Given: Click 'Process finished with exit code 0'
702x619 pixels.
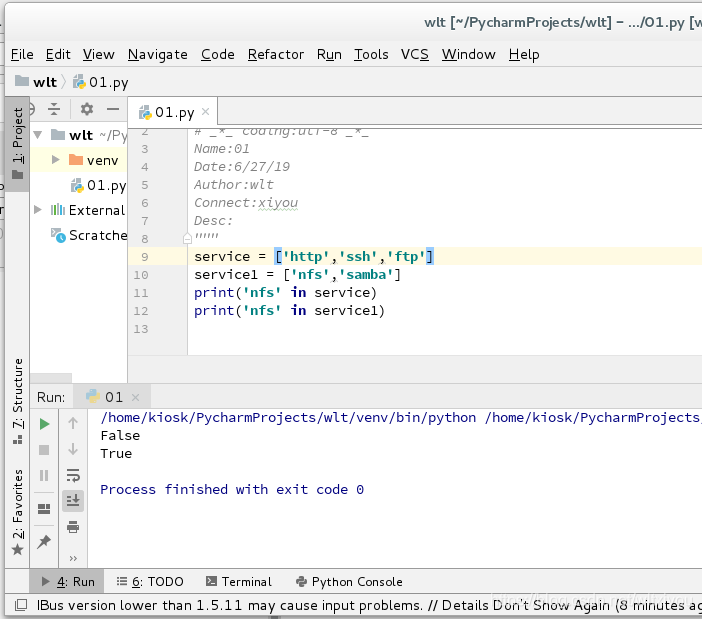Looking at the screenshot, I should 232,489.
